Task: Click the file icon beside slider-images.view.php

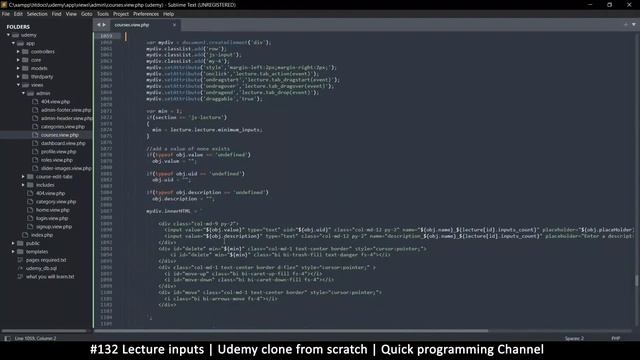Action: pyautogui.click(x=35, y=168)
